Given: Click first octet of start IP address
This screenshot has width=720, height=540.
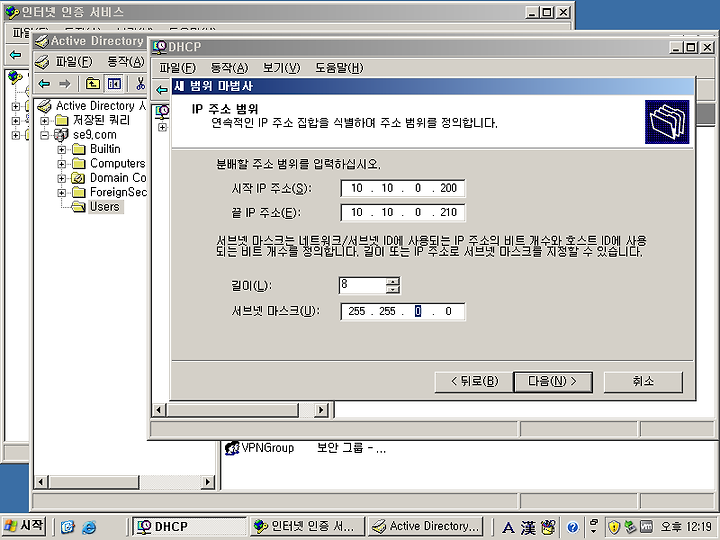Looking at the screenshot, I should (357, 188).
